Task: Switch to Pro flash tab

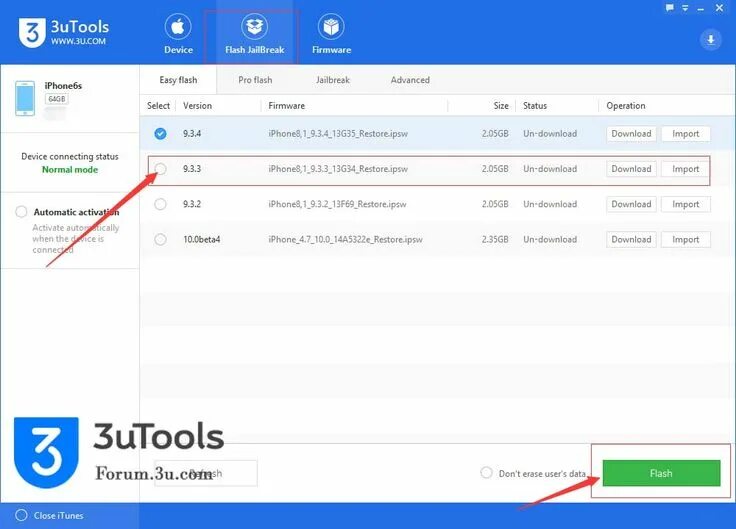Action: [x=255, y=80]
